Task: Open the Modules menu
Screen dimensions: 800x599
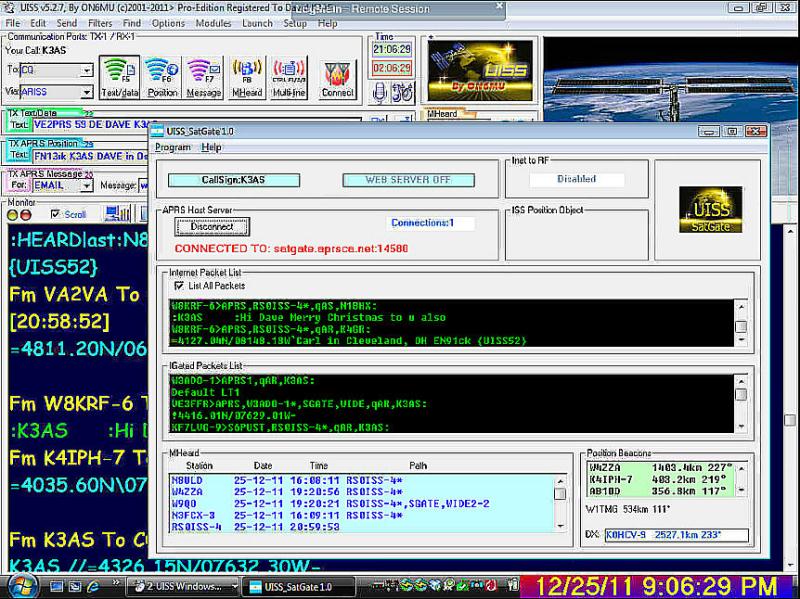Action: [213, 23]
